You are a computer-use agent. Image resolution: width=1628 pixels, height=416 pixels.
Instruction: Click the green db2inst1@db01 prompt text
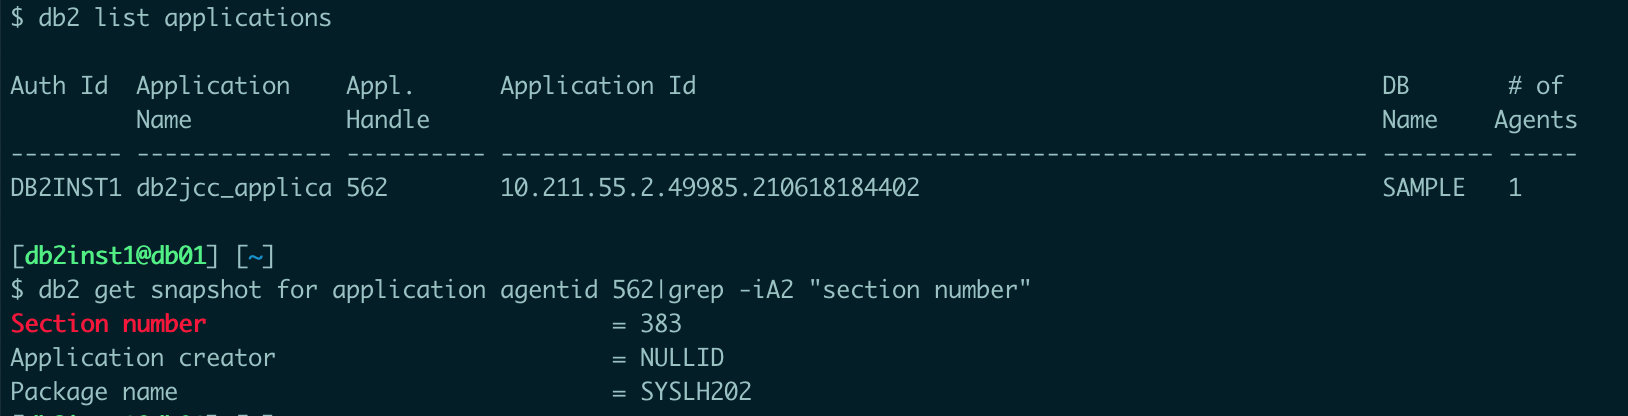(x=115, y=256)
